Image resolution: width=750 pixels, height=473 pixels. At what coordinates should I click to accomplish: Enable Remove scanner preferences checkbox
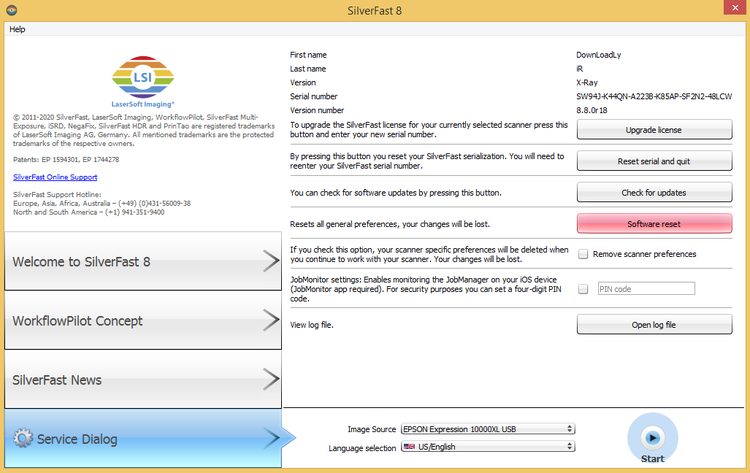[583, 254]
